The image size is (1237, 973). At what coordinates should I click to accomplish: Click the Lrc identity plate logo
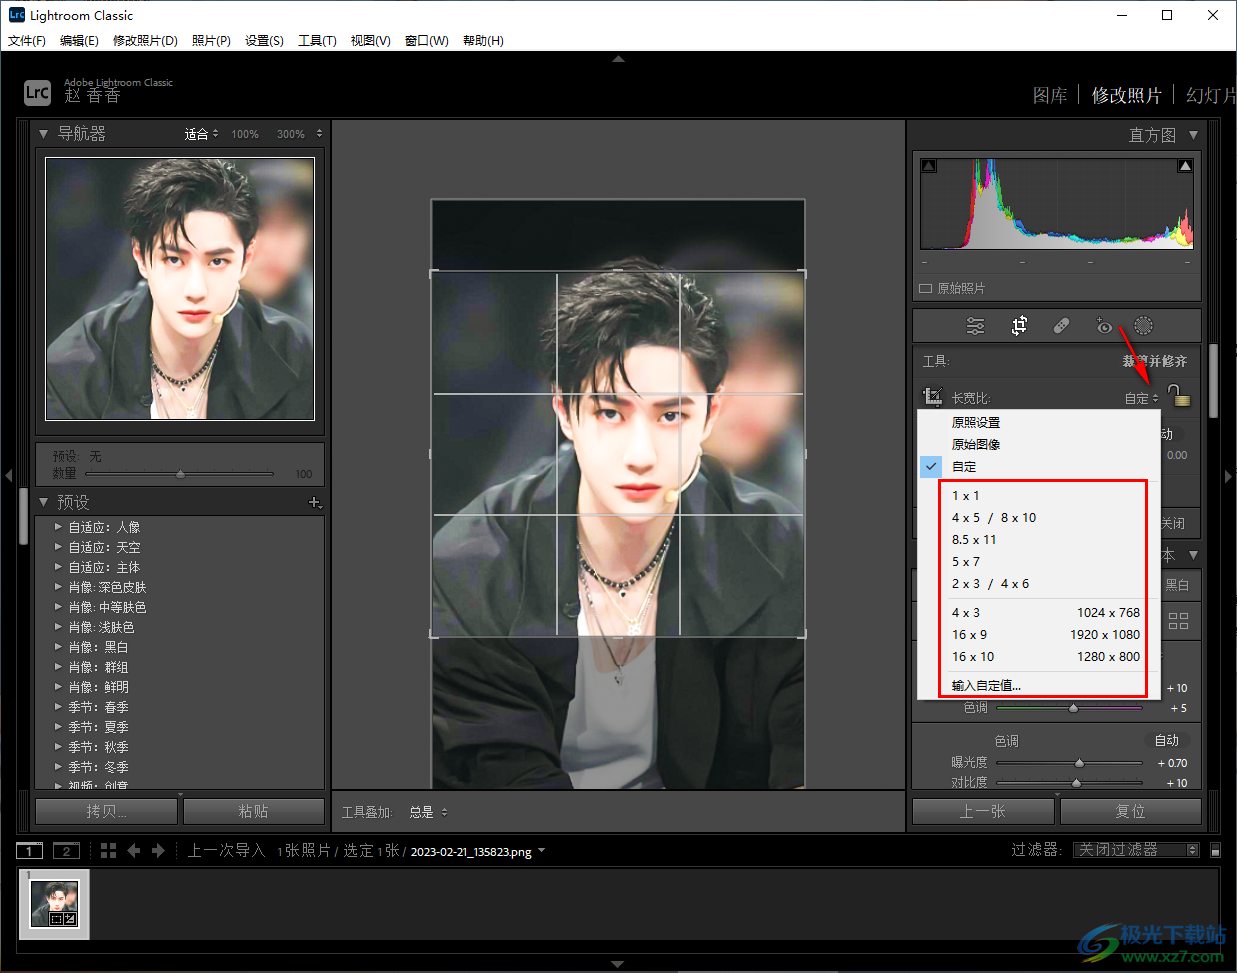click(x=37, y=92)
